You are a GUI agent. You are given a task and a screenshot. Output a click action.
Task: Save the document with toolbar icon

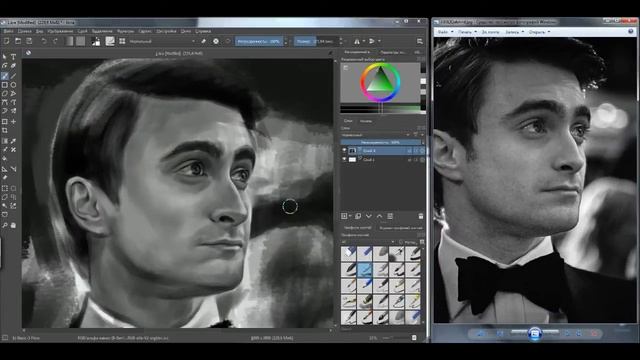pos(29,41)
